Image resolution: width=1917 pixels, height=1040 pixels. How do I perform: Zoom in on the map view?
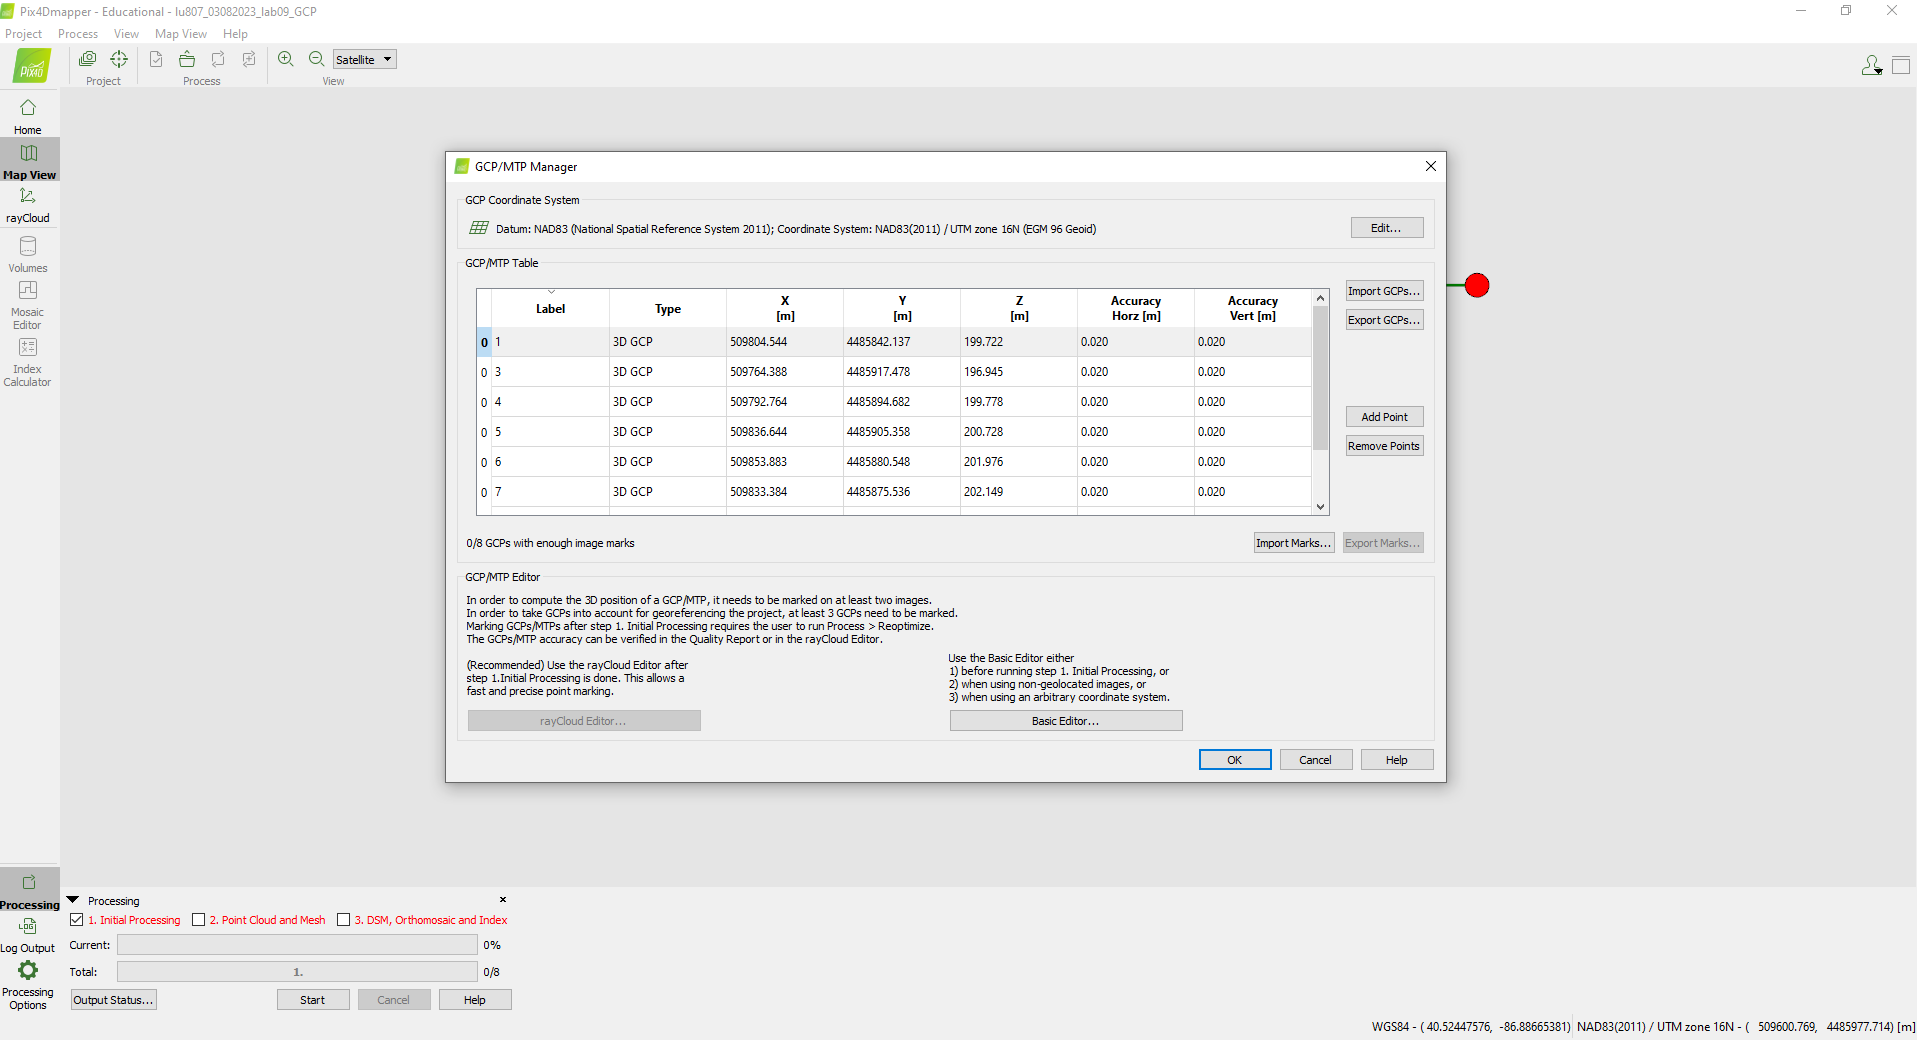pos(286,59)
